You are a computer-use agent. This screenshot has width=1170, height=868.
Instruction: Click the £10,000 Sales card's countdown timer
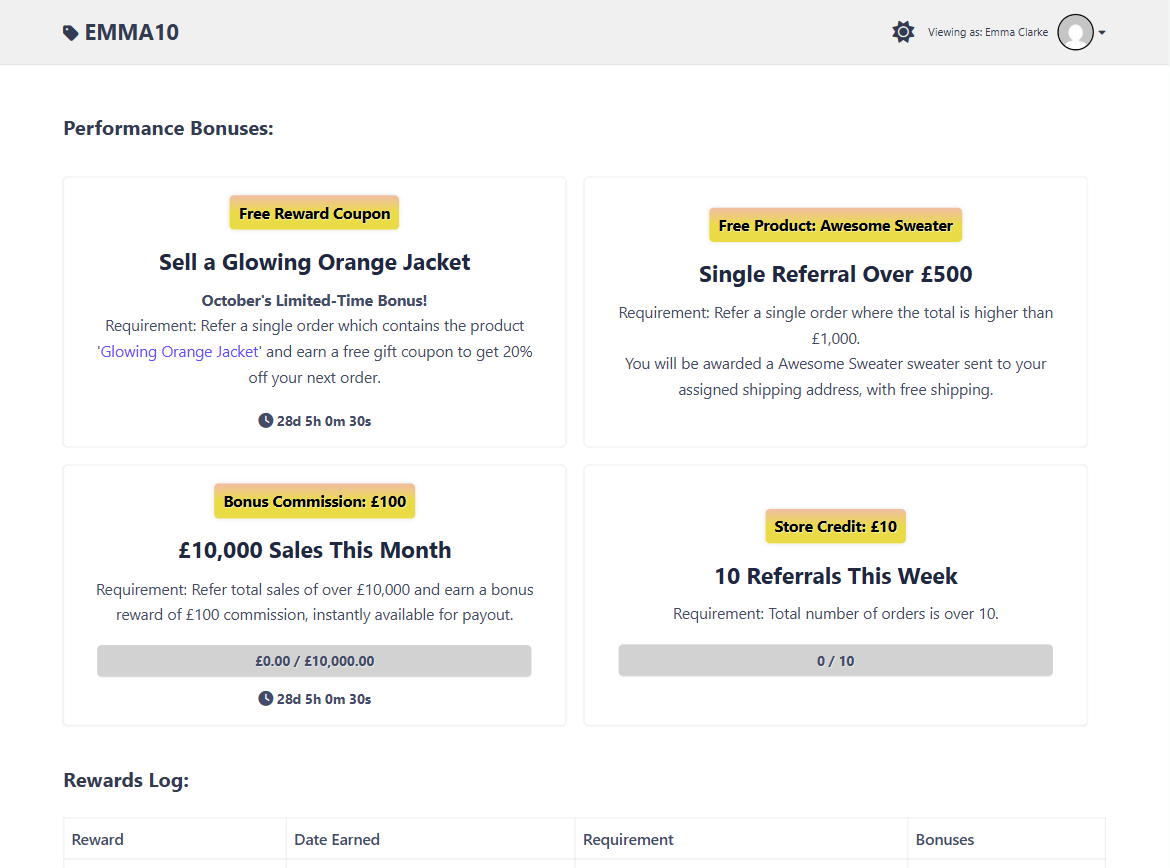(x=314, y=699)
